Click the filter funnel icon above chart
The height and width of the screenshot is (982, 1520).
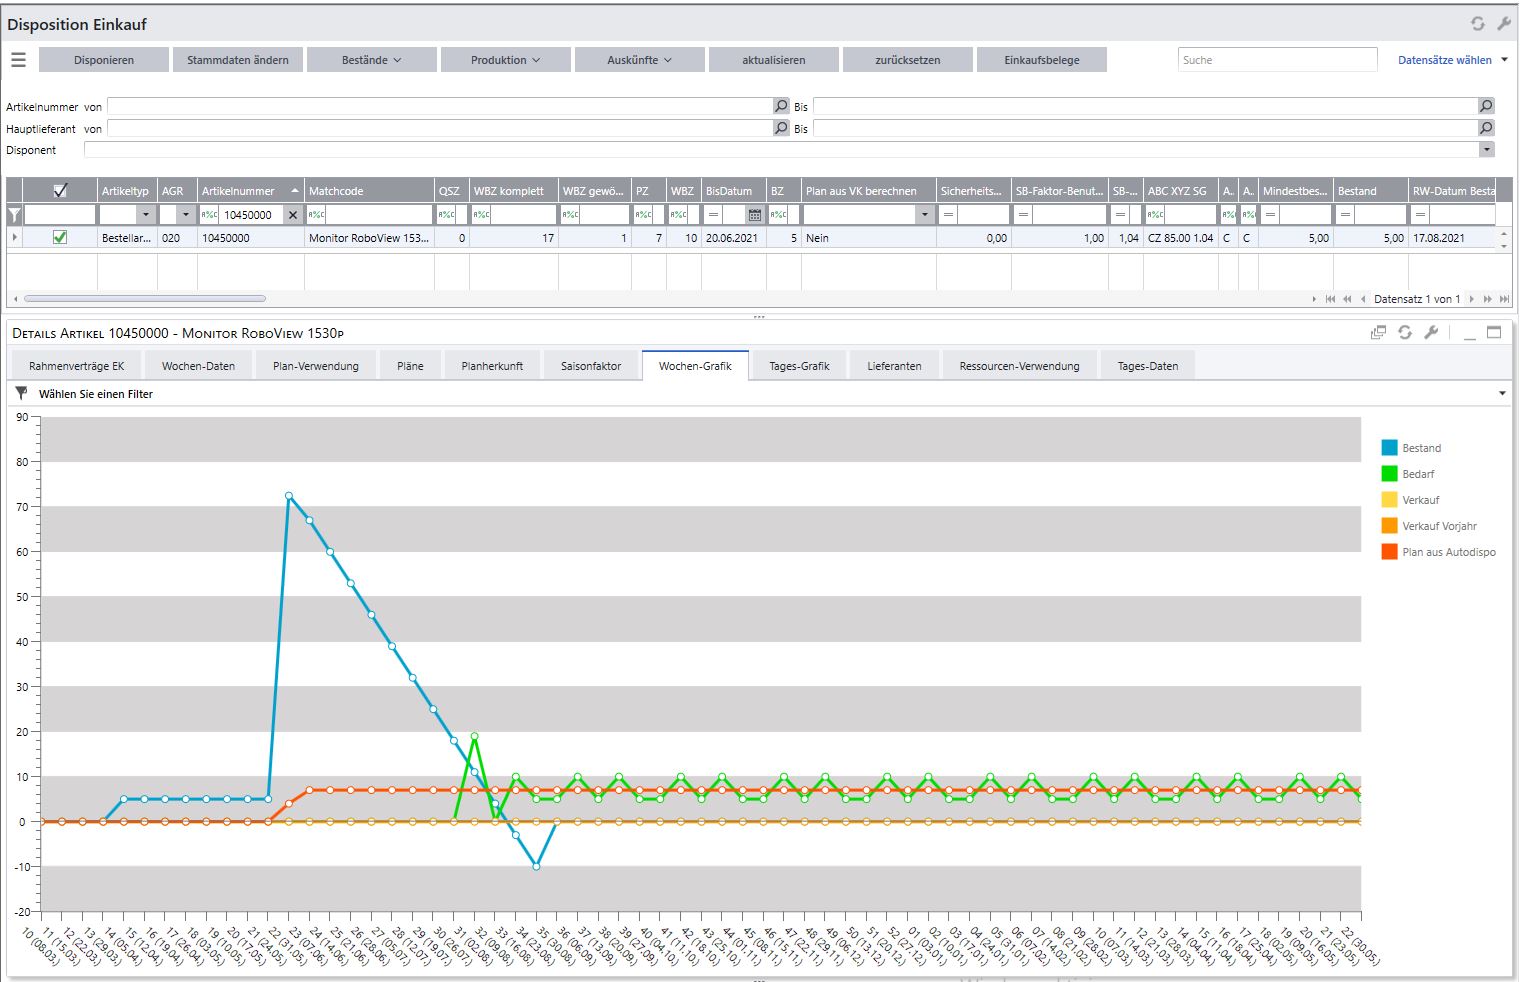pos(21,394)
